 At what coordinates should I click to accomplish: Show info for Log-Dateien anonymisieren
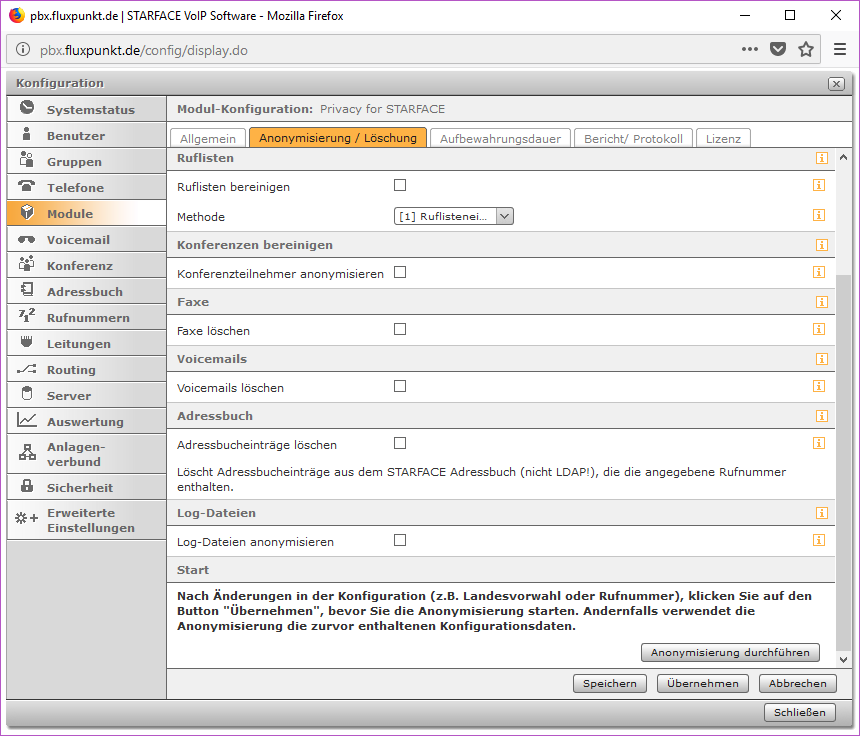pos(818,540)
